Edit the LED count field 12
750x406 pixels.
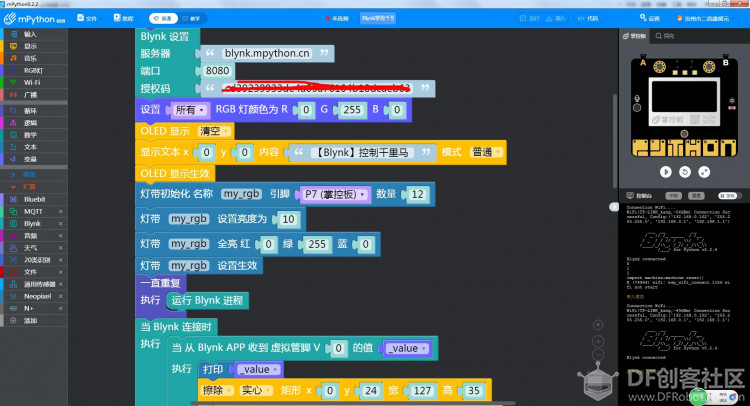(x=418, y=194)
